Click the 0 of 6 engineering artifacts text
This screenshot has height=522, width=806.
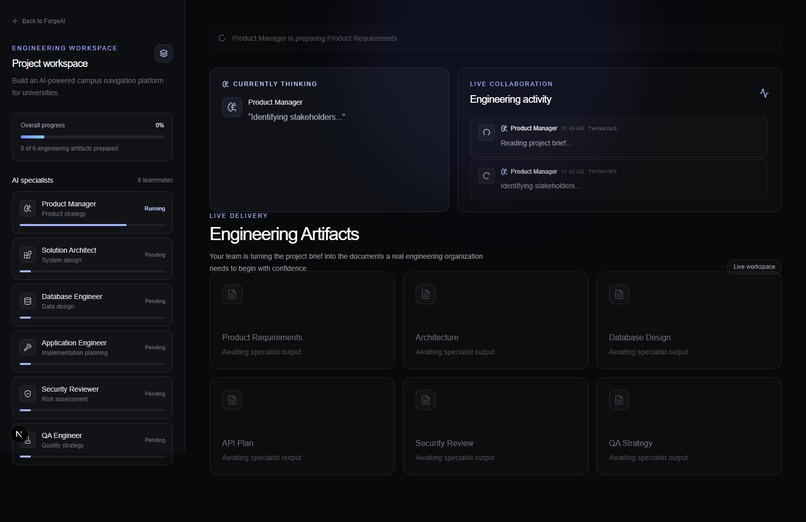(x=69, y=148)
